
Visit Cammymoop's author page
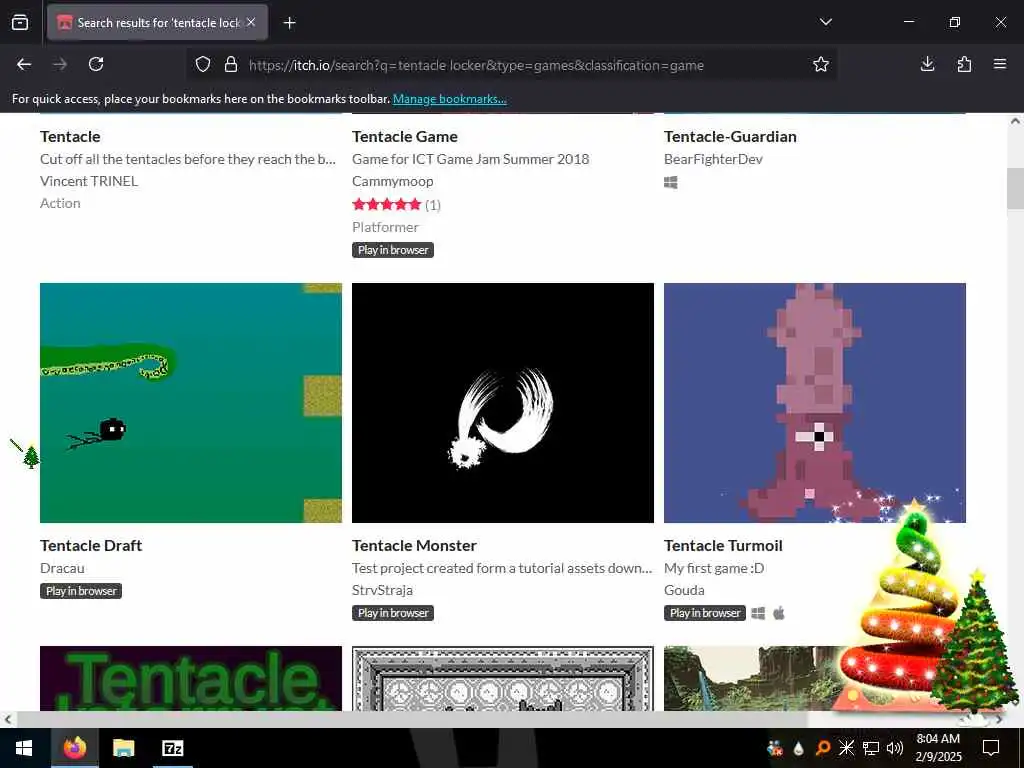coord(392,181)
